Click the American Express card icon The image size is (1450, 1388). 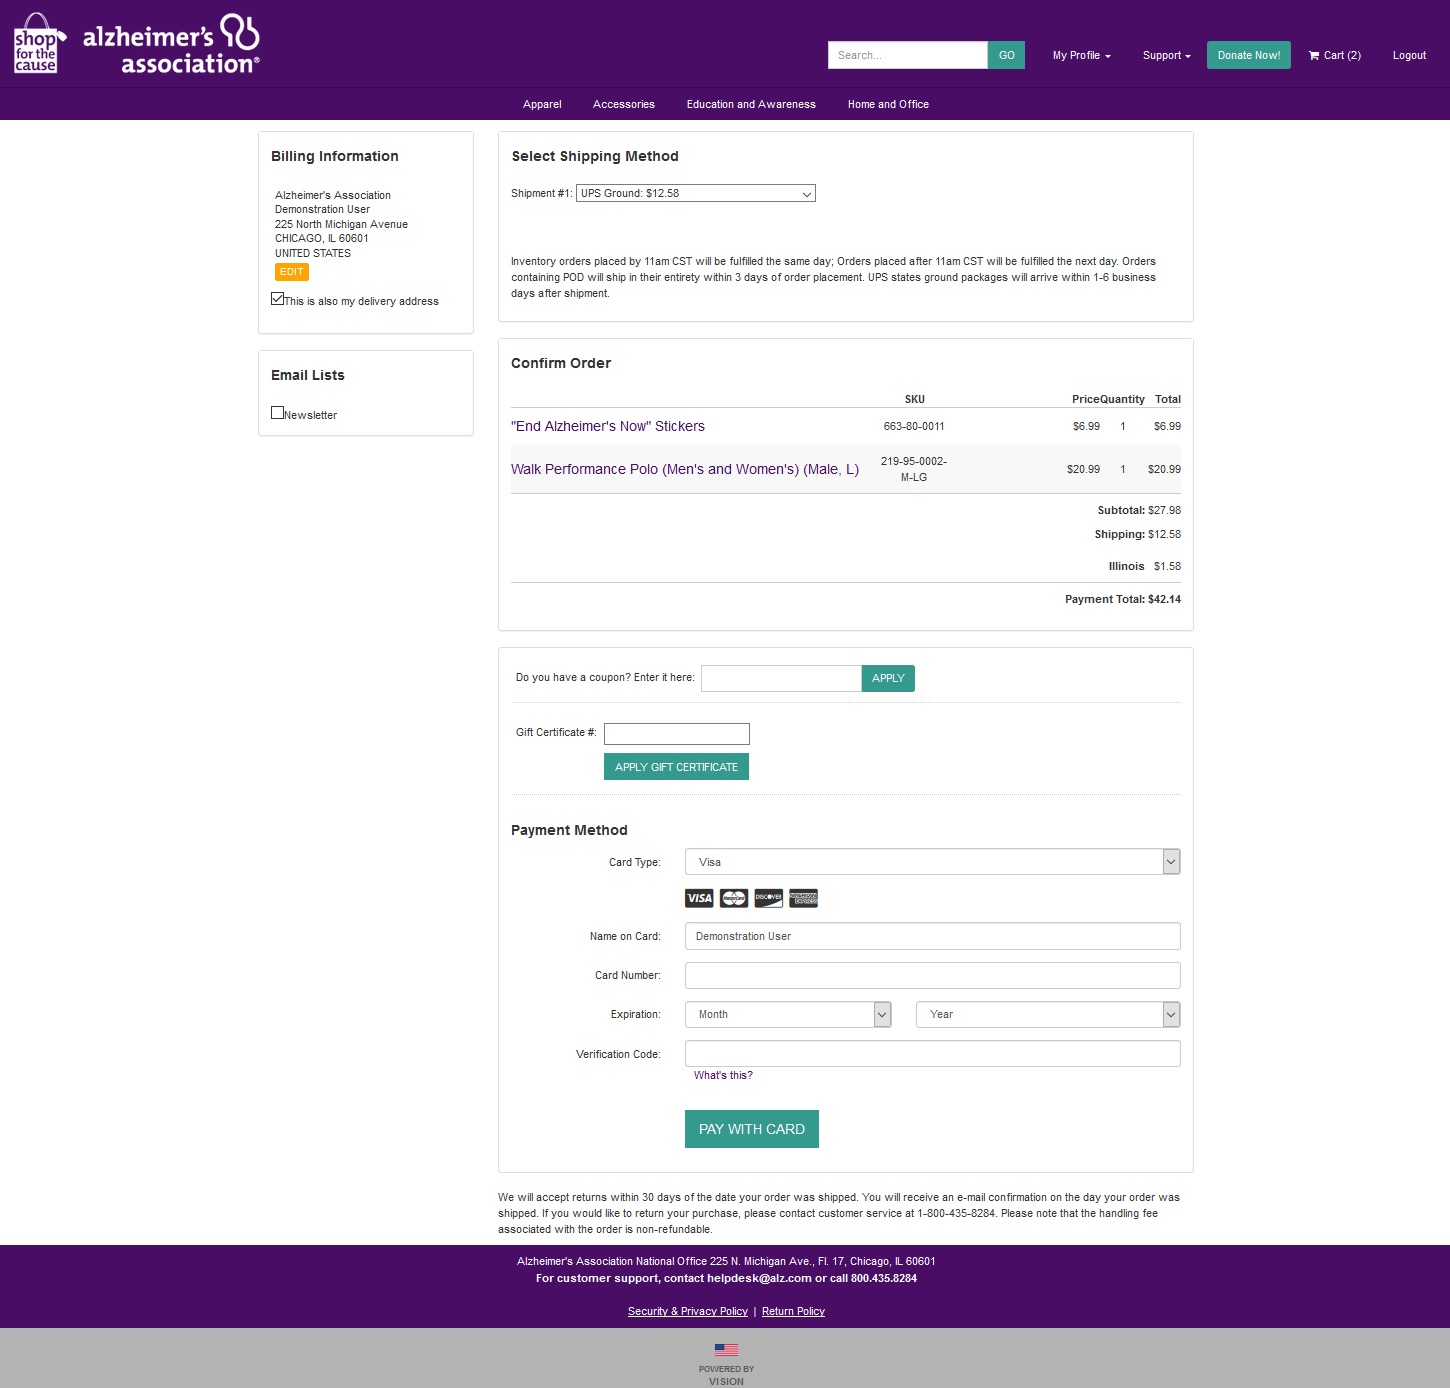pyautogui.click(x=803, y=898)
